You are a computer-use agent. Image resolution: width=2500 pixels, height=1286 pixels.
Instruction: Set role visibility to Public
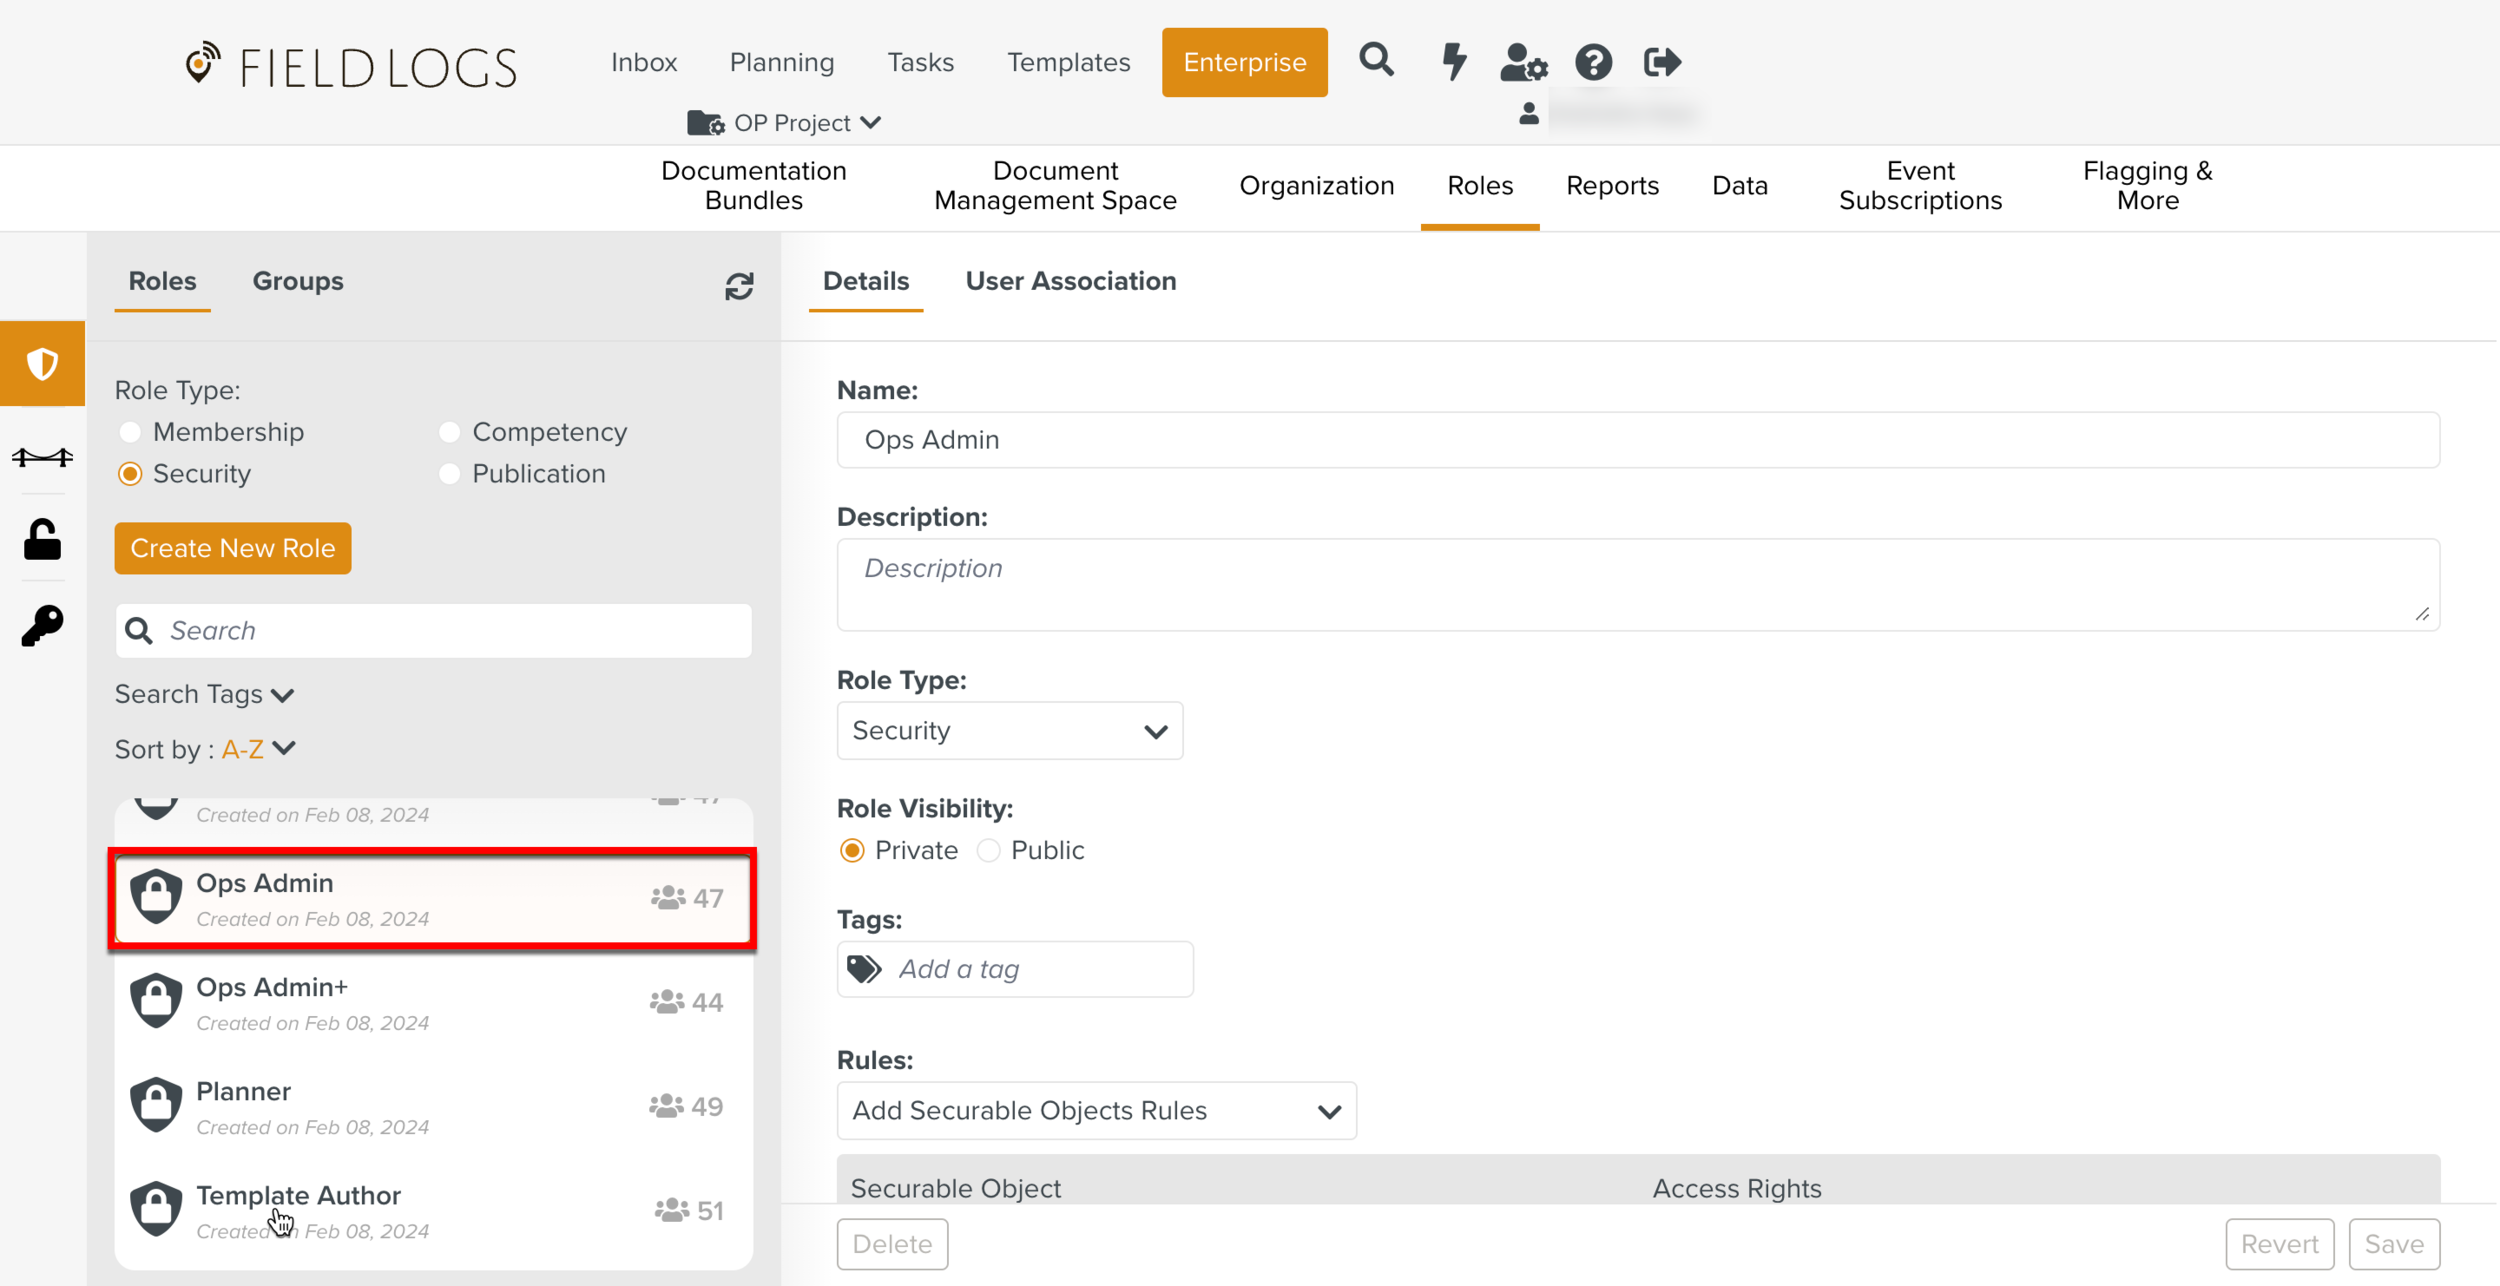pyautogui.click(x=988, y=851)
